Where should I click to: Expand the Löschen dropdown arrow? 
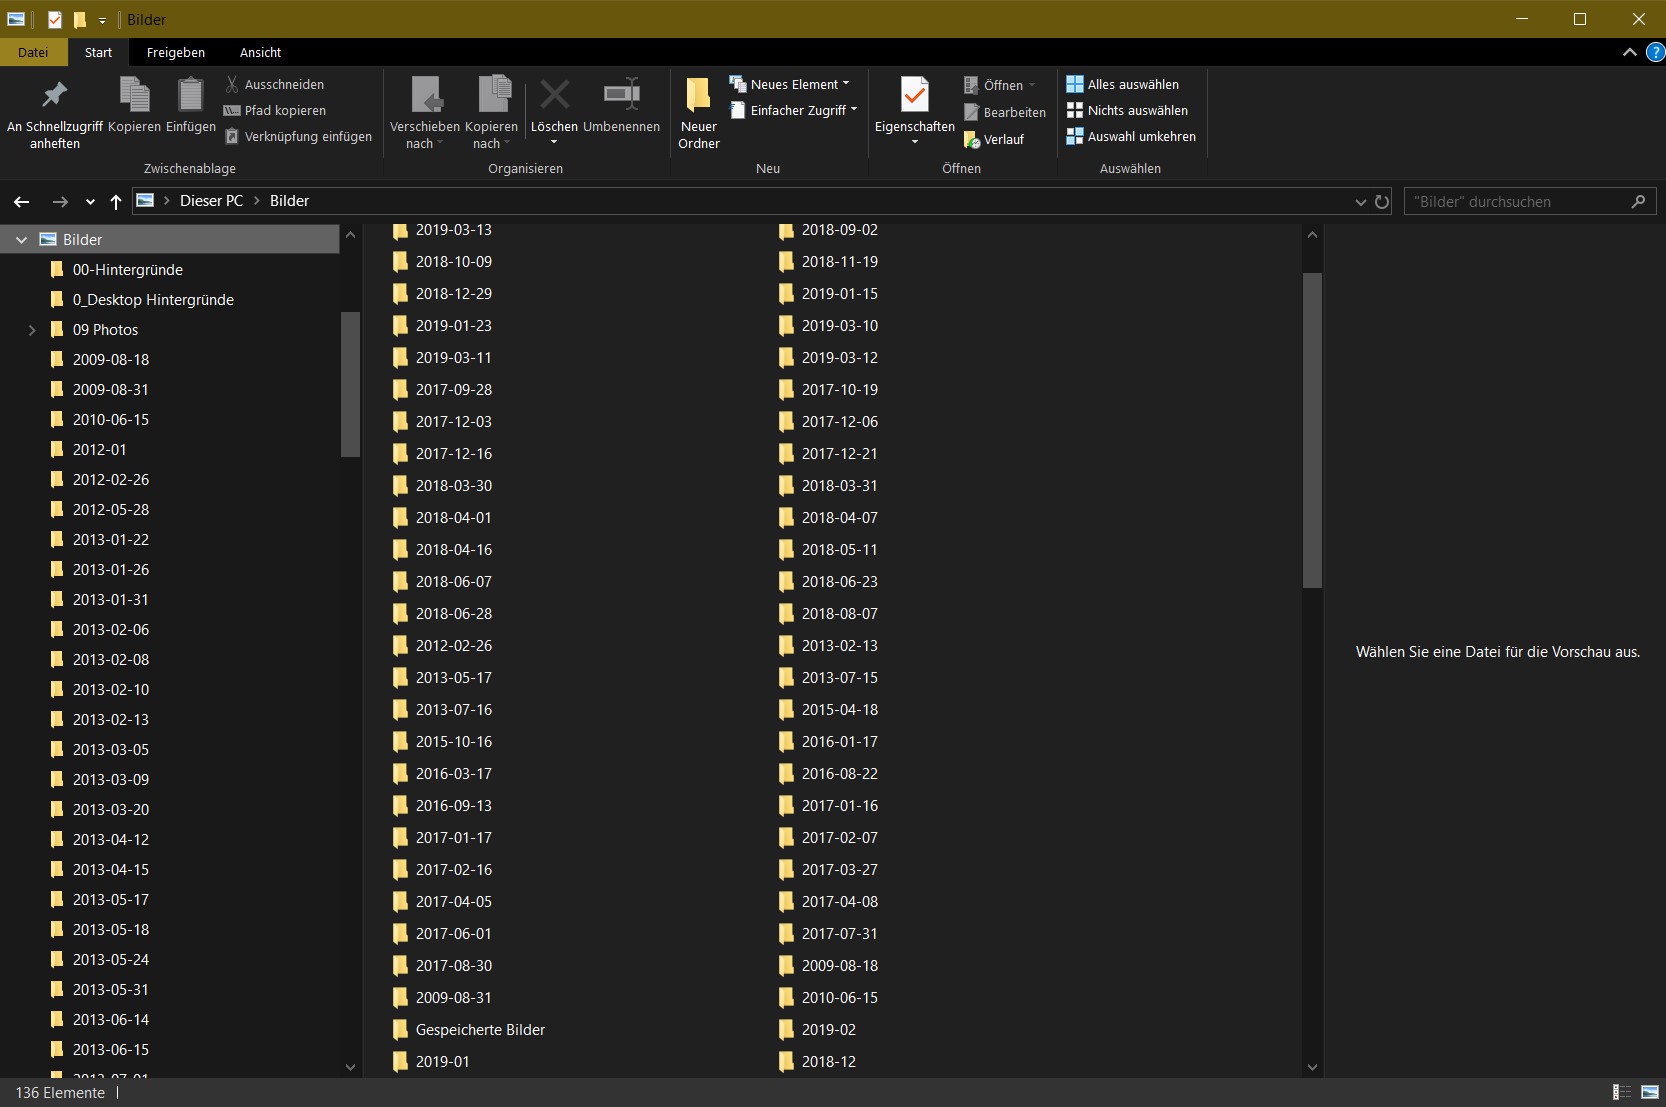pyautogui.click(x=554, y=142)
